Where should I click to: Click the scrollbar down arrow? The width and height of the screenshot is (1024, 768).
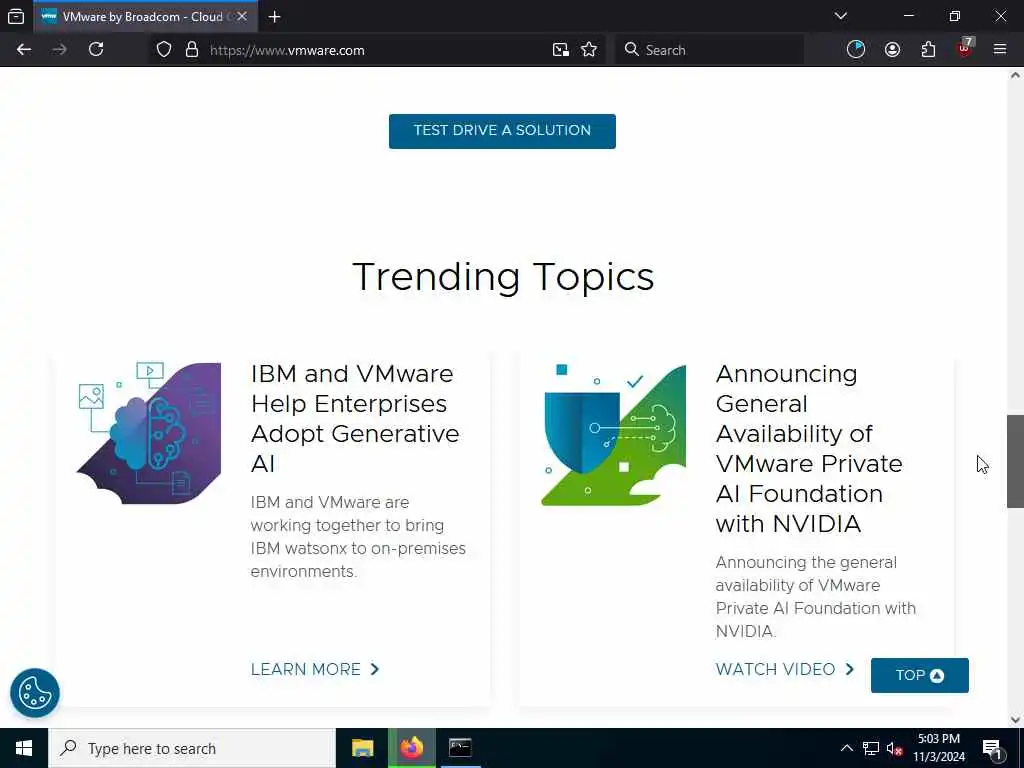1015,720
